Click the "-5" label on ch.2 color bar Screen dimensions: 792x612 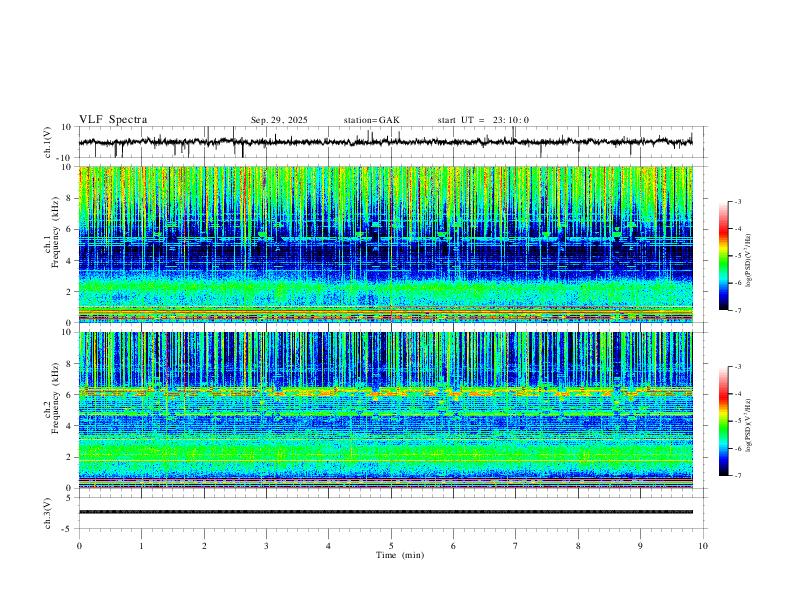click(x=738, y=421)
